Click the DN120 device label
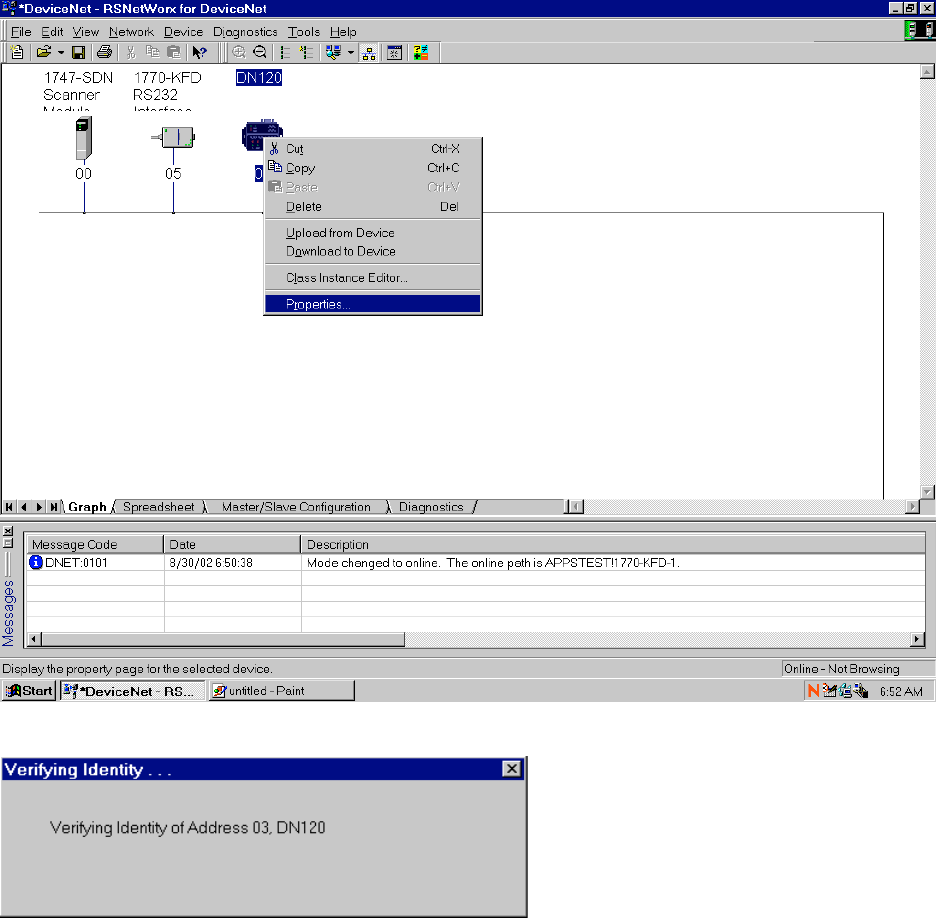The height and width of the screenshot is (918, 936). click(x=258, y=78)
